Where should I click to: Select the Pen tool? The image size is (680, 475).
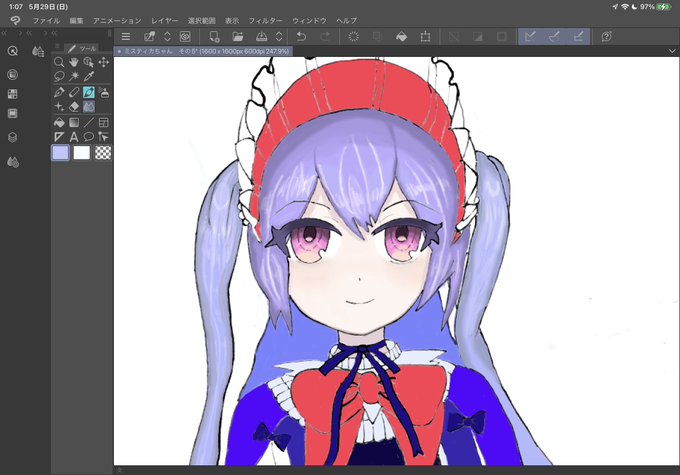pyautogui.click(x=59, y=92)
